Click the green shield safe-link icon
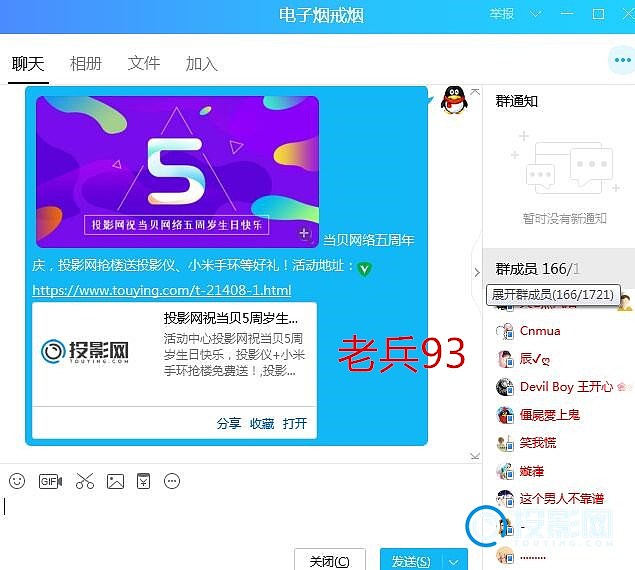Image resolution: width=635 pixels, height=570 pixels. [364, 269]
